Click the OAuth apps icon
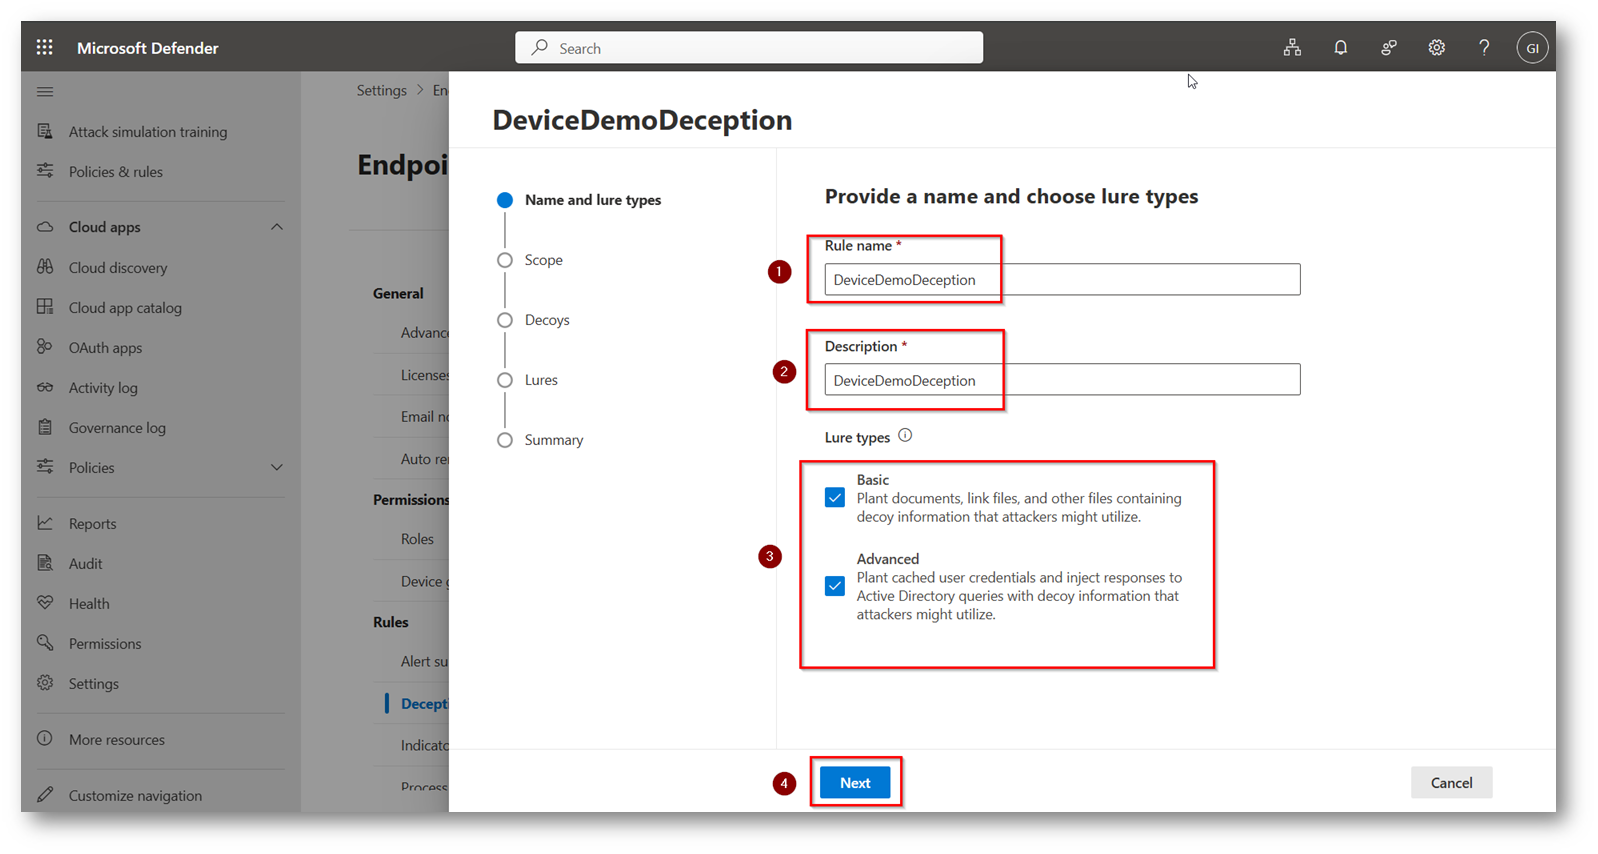Image resolution: width=1598 pixels, height=854 pixels. tap(45, 347)
